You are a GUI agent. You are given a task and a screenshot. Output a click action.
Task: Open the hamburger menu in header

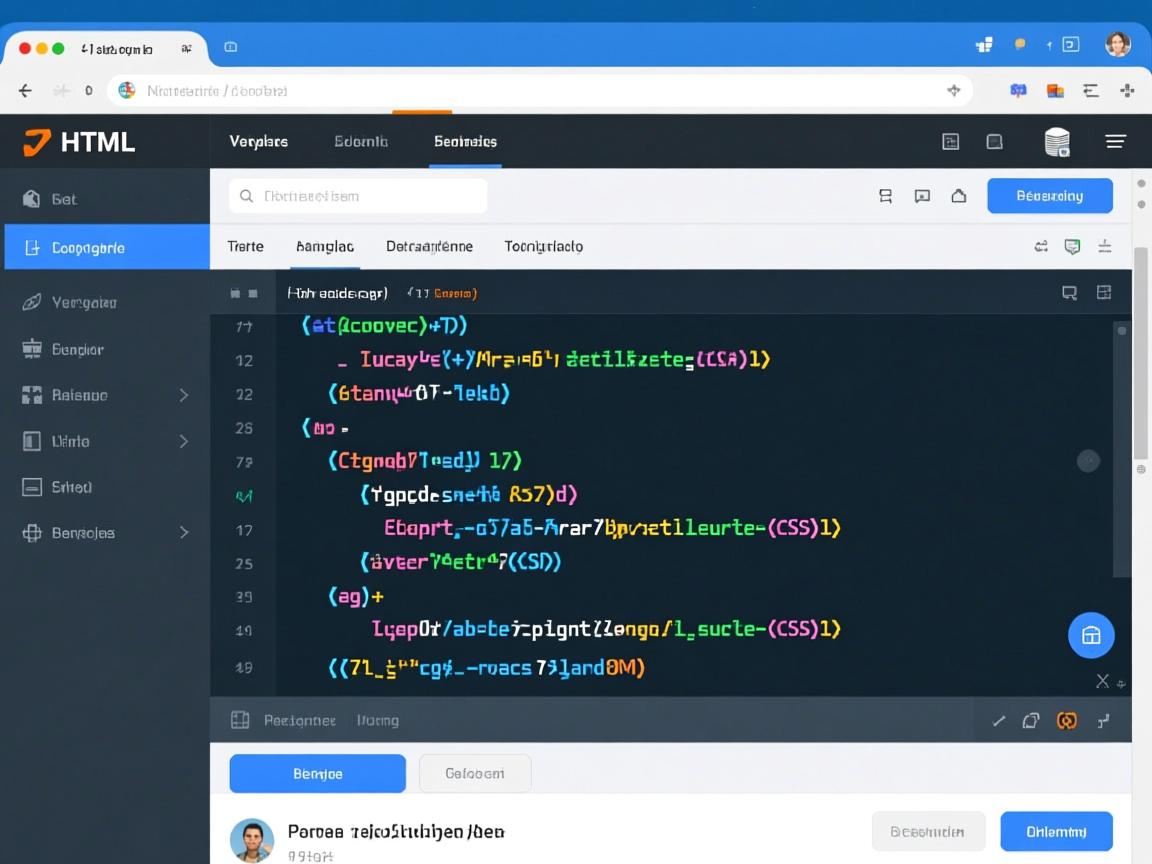(x=1115, y=142)
